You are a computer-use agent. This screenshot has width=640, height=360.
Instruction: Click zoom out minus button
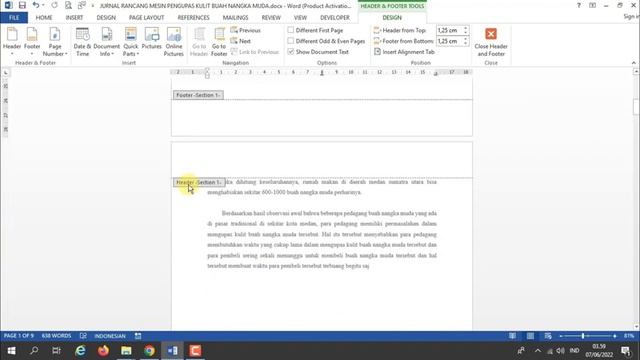click(x=561, y=336)
